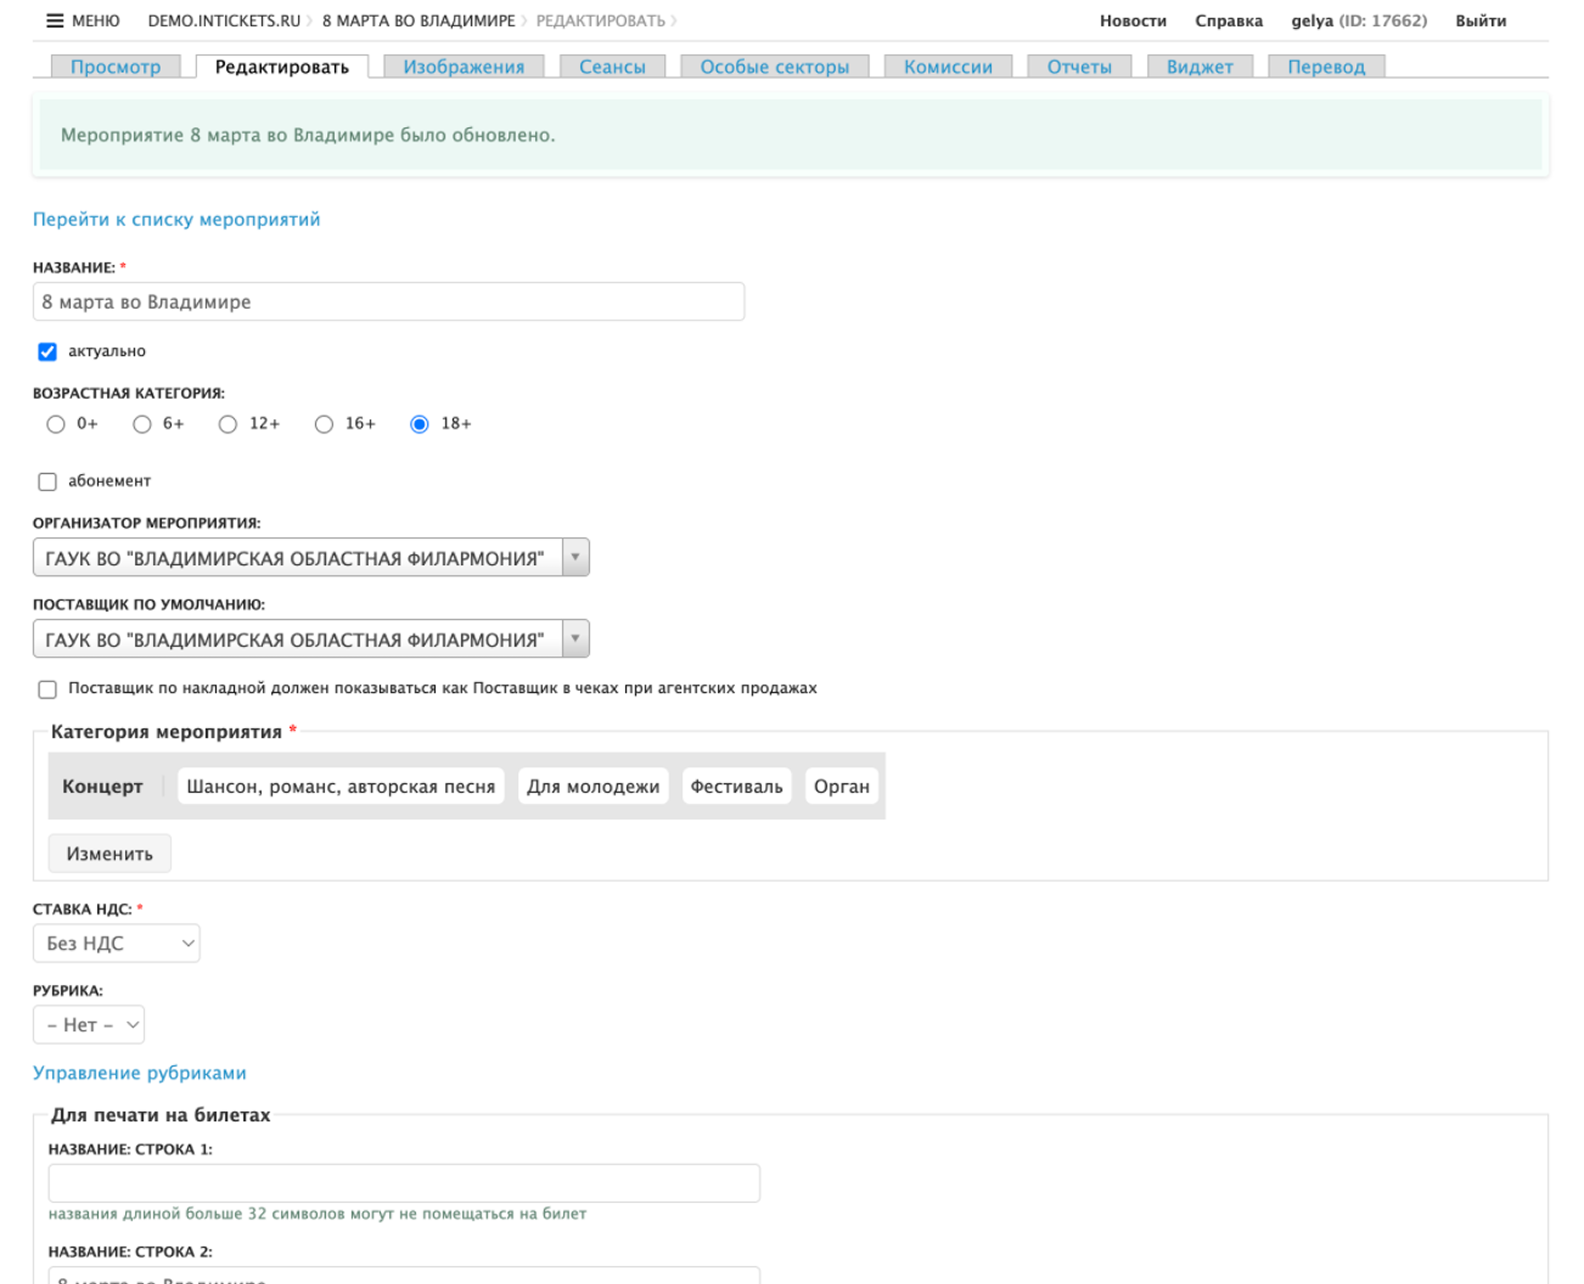Expand the РУБРИКА dropdown

point(89,1025)
